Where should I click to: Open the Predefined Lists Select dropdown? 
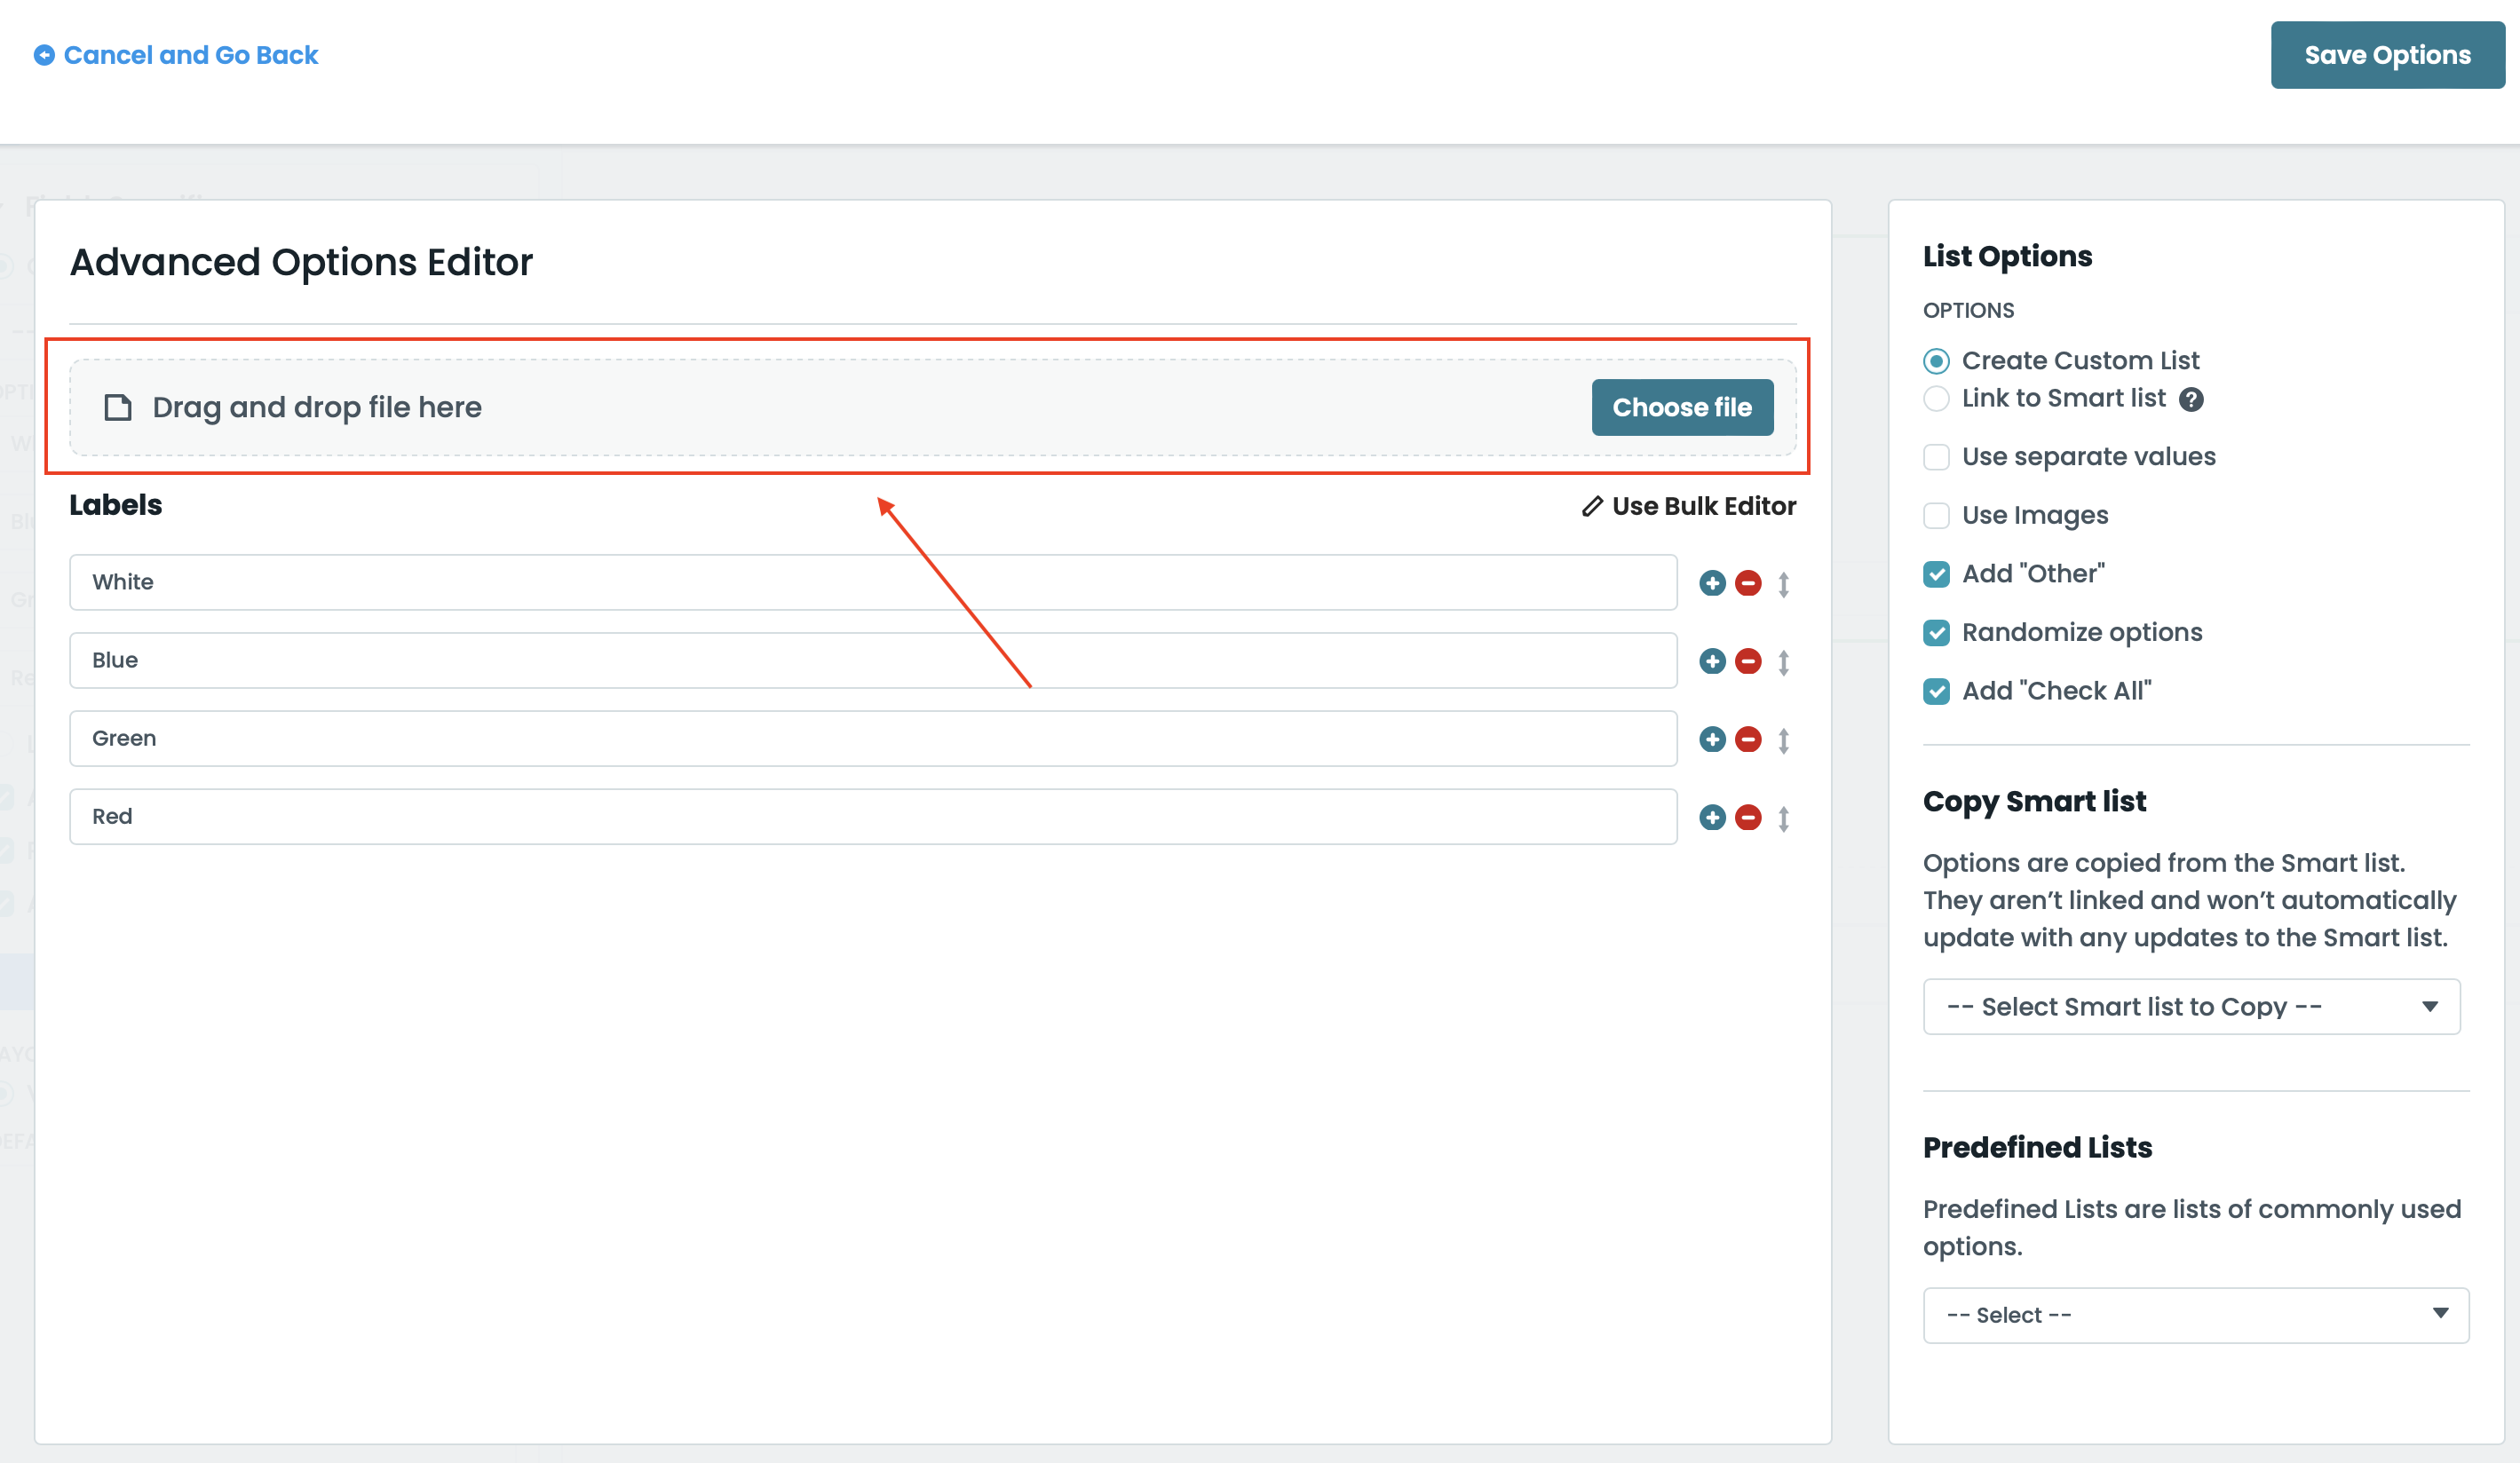coord(2195,1314)
